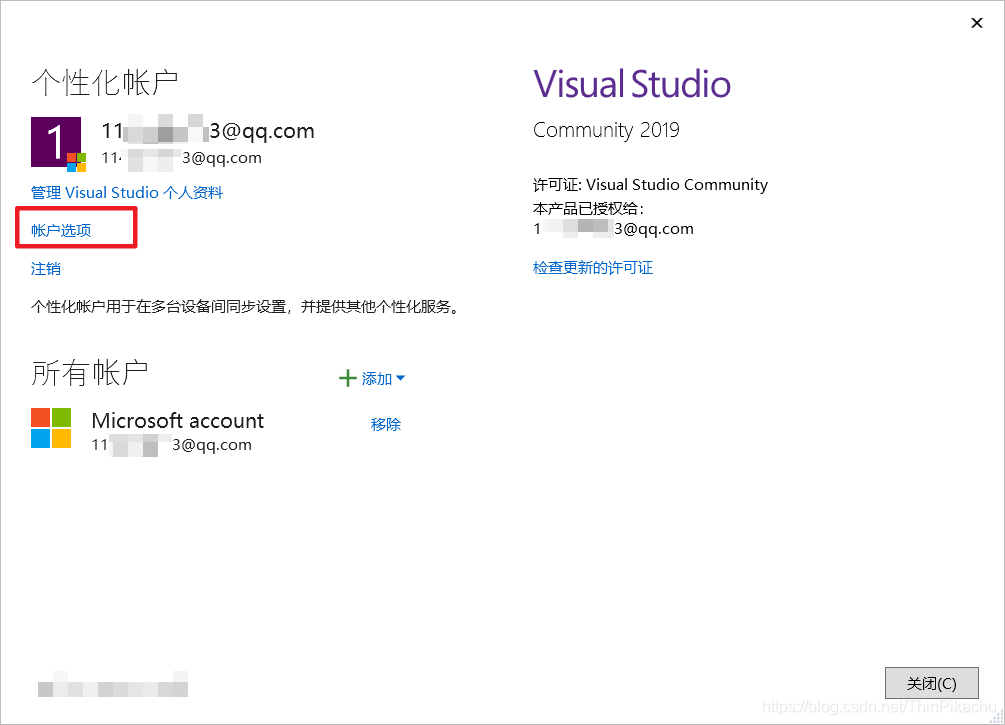
Task: Click the 本产品已授权给 label
Action: click(x=588, y=209)
